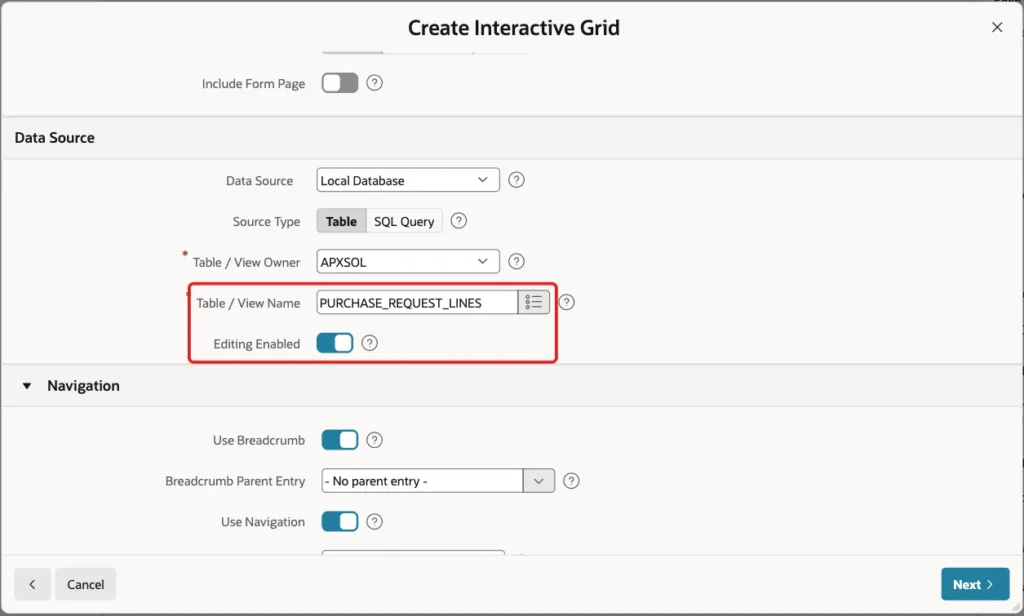Open help for Source Type
Image resolution: width=1024 pixels, height=616 pixels.
(458, 221)
